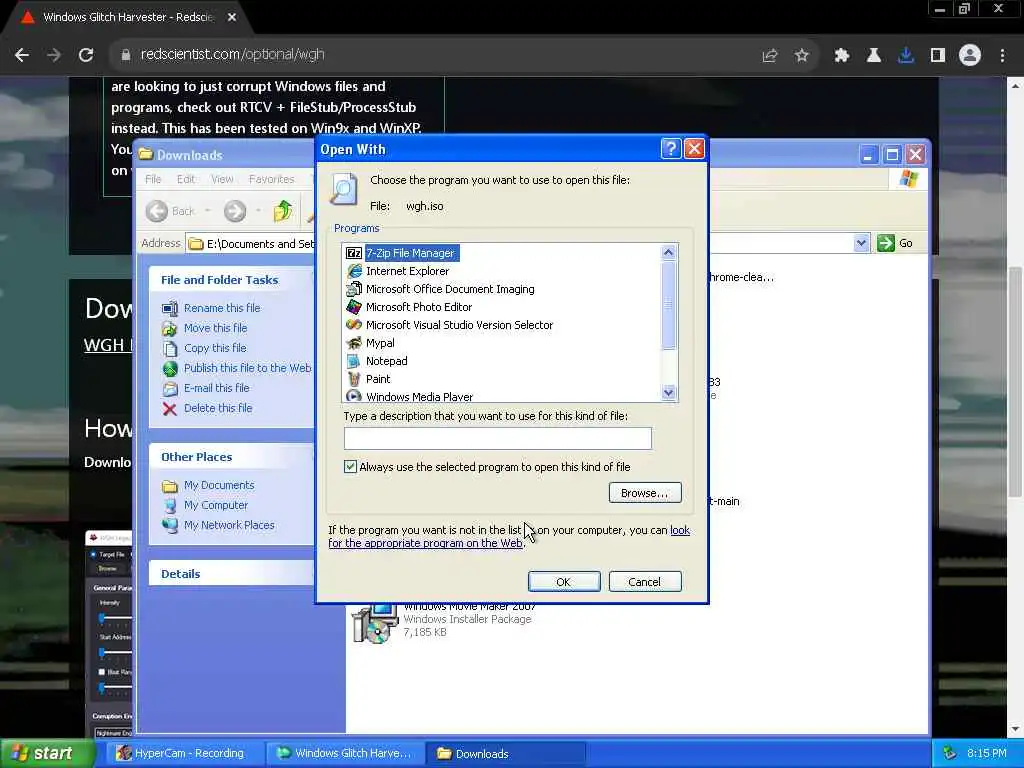
Task: Click Publish this file to the Web
Action: [x=248, y=368]
